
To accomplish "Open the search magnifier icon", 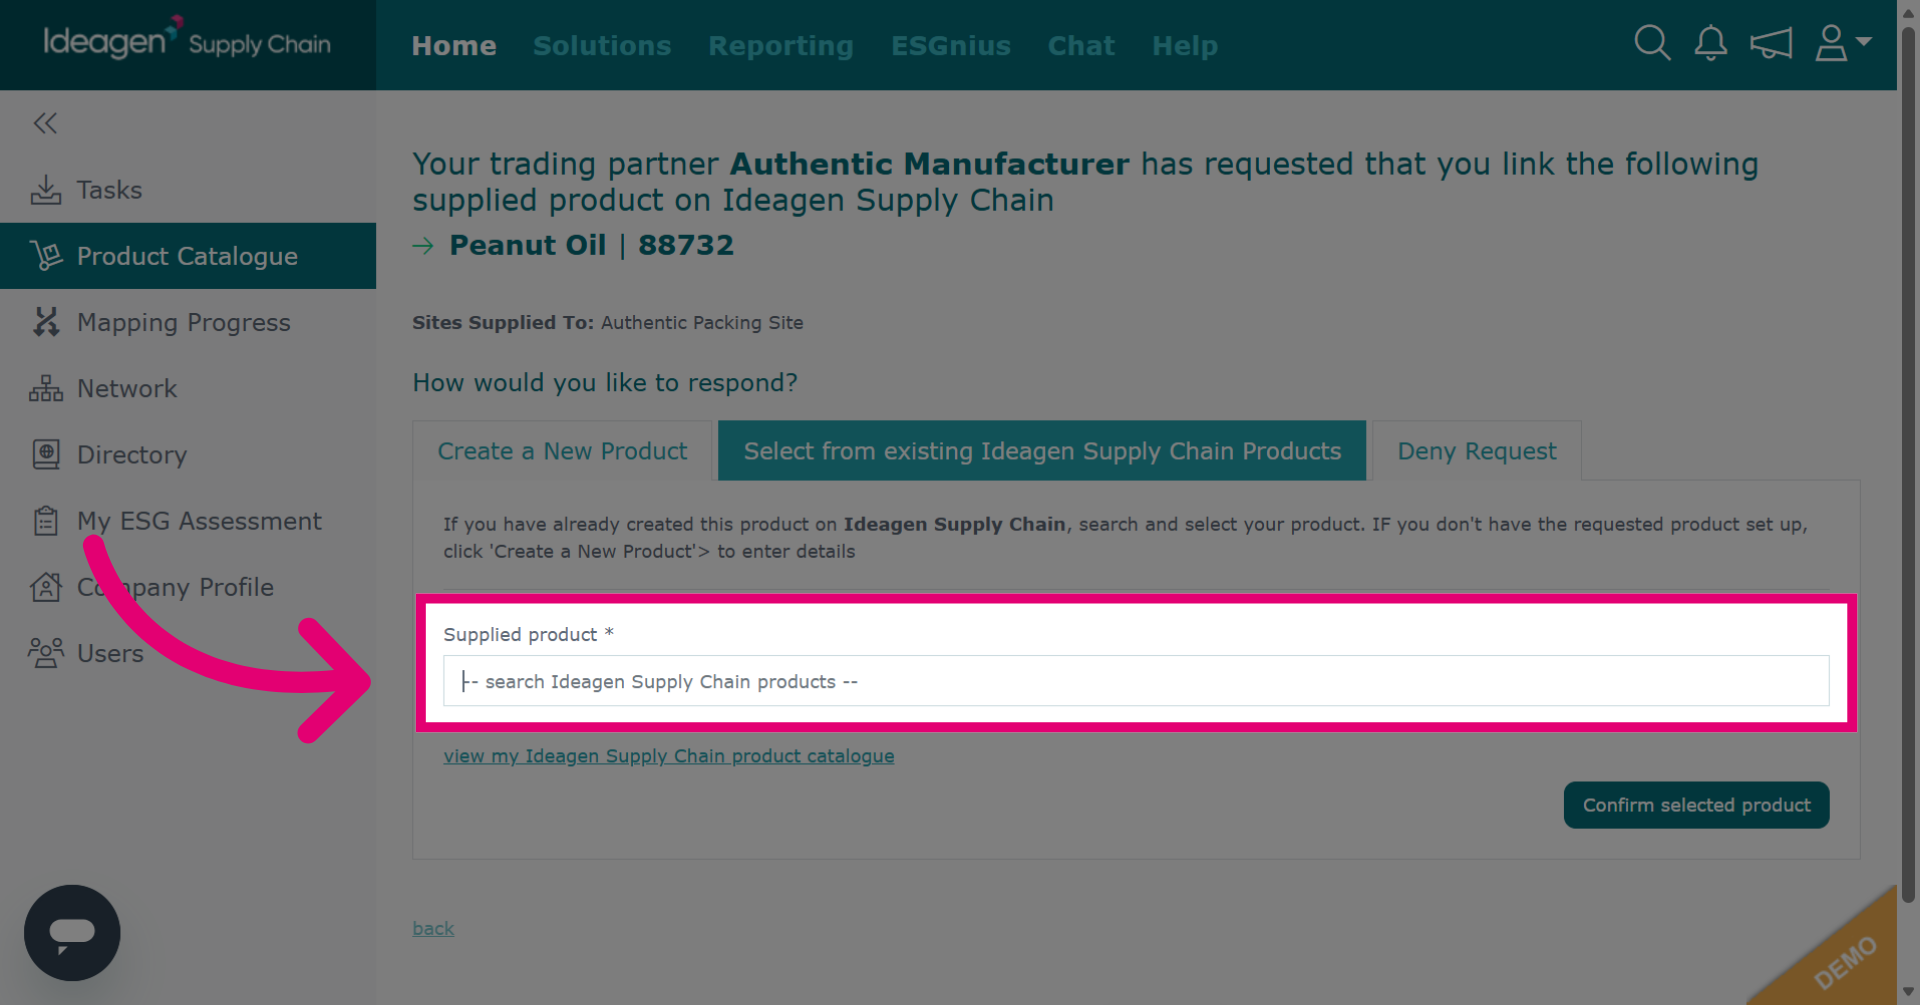I will (x=1652, y=43).
